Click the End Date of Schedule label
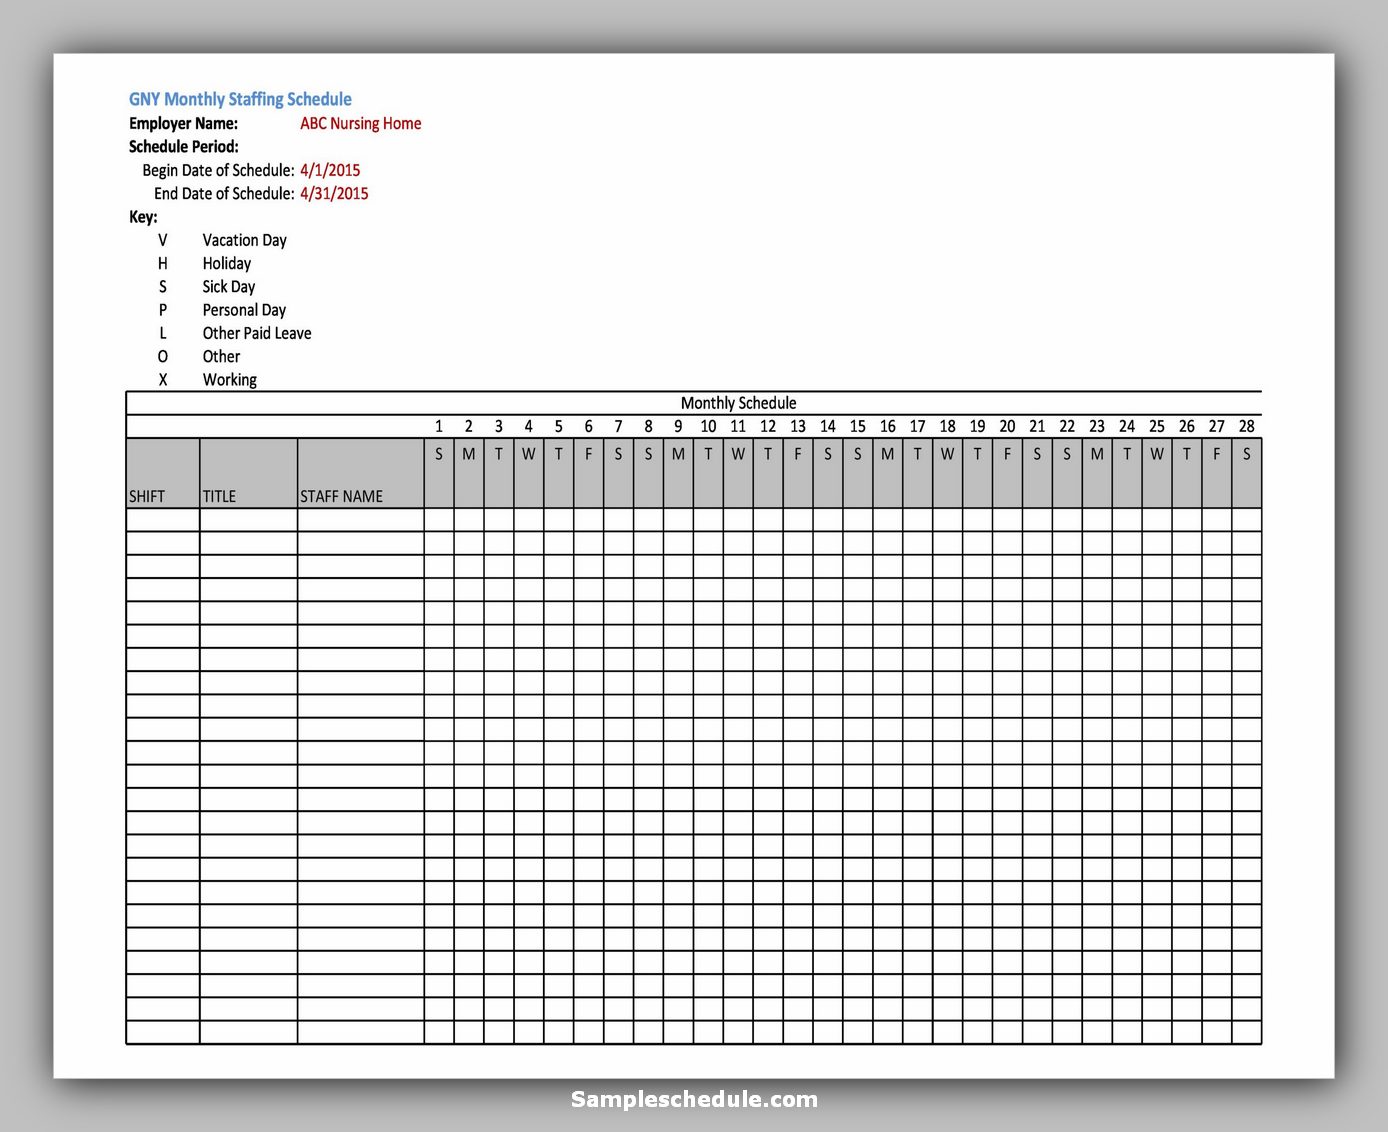 [224, 193]
